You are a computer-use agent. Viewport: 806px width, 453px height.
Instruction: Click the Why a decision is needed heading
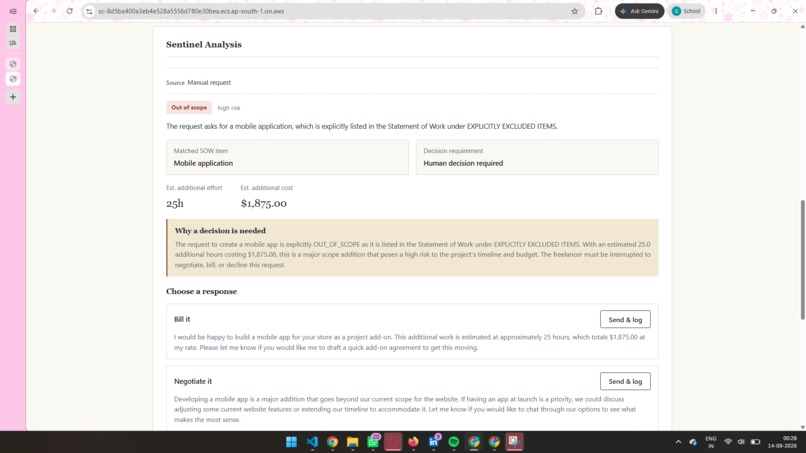point(220,231)
